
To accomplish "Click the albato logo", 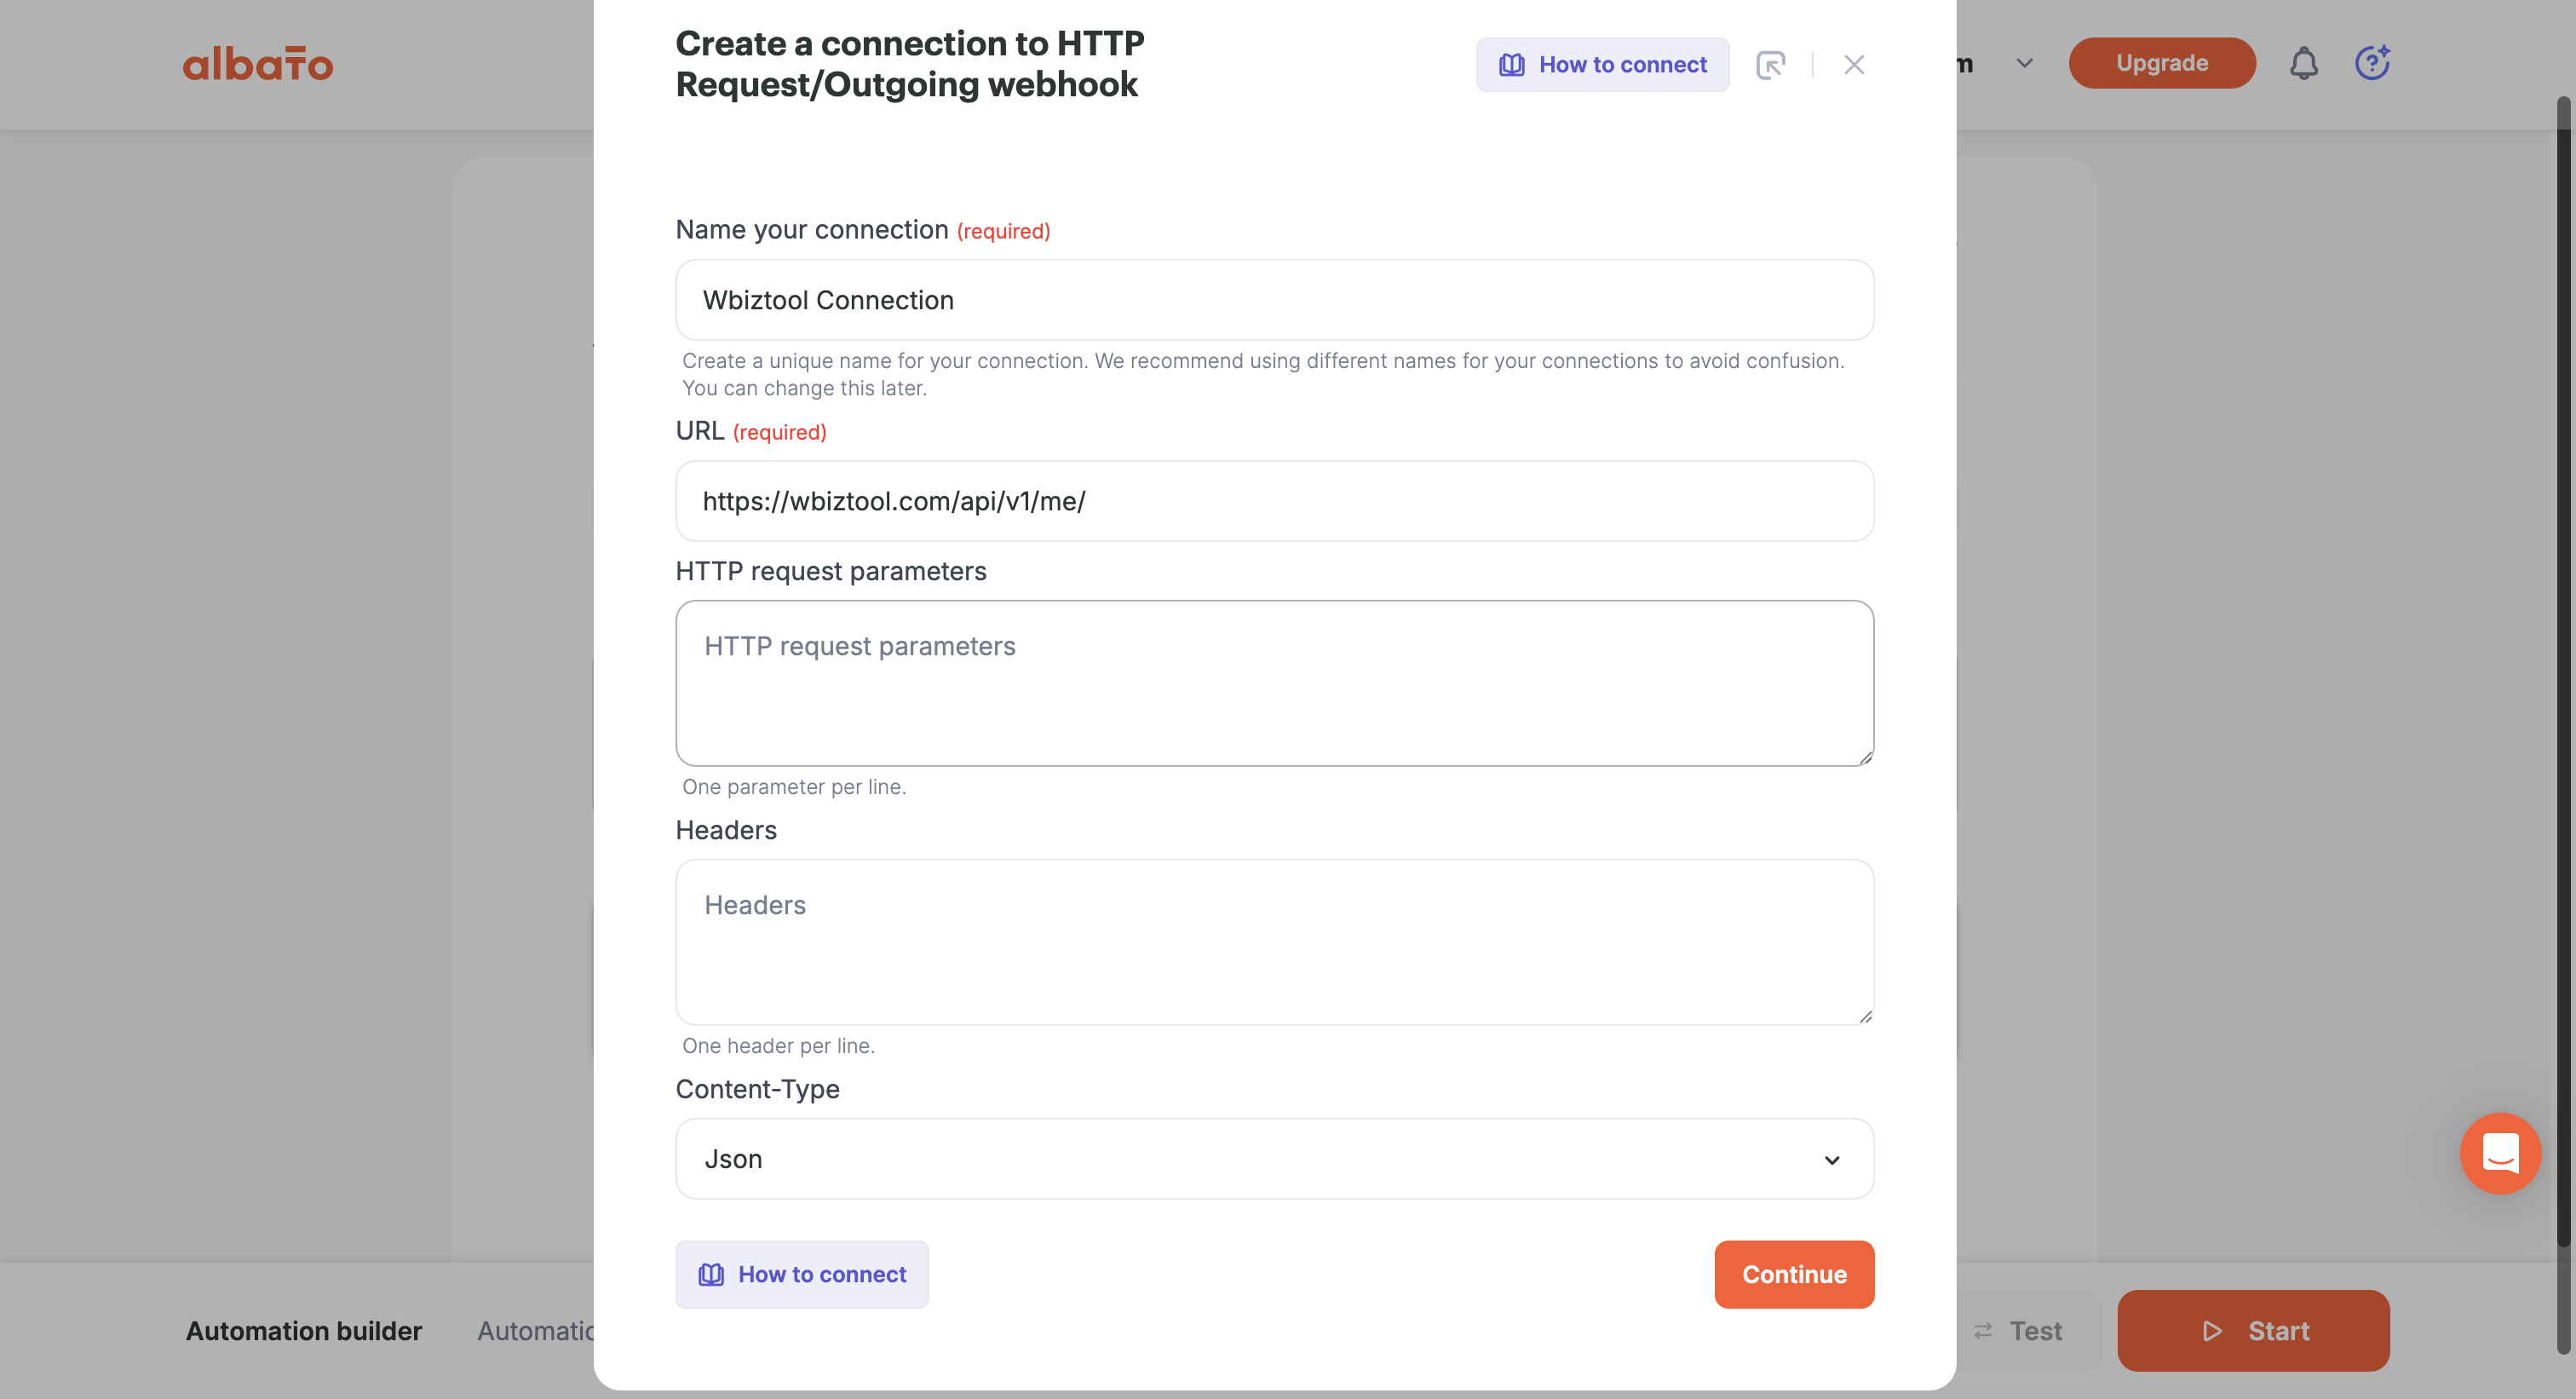I will tap(257, 64).
